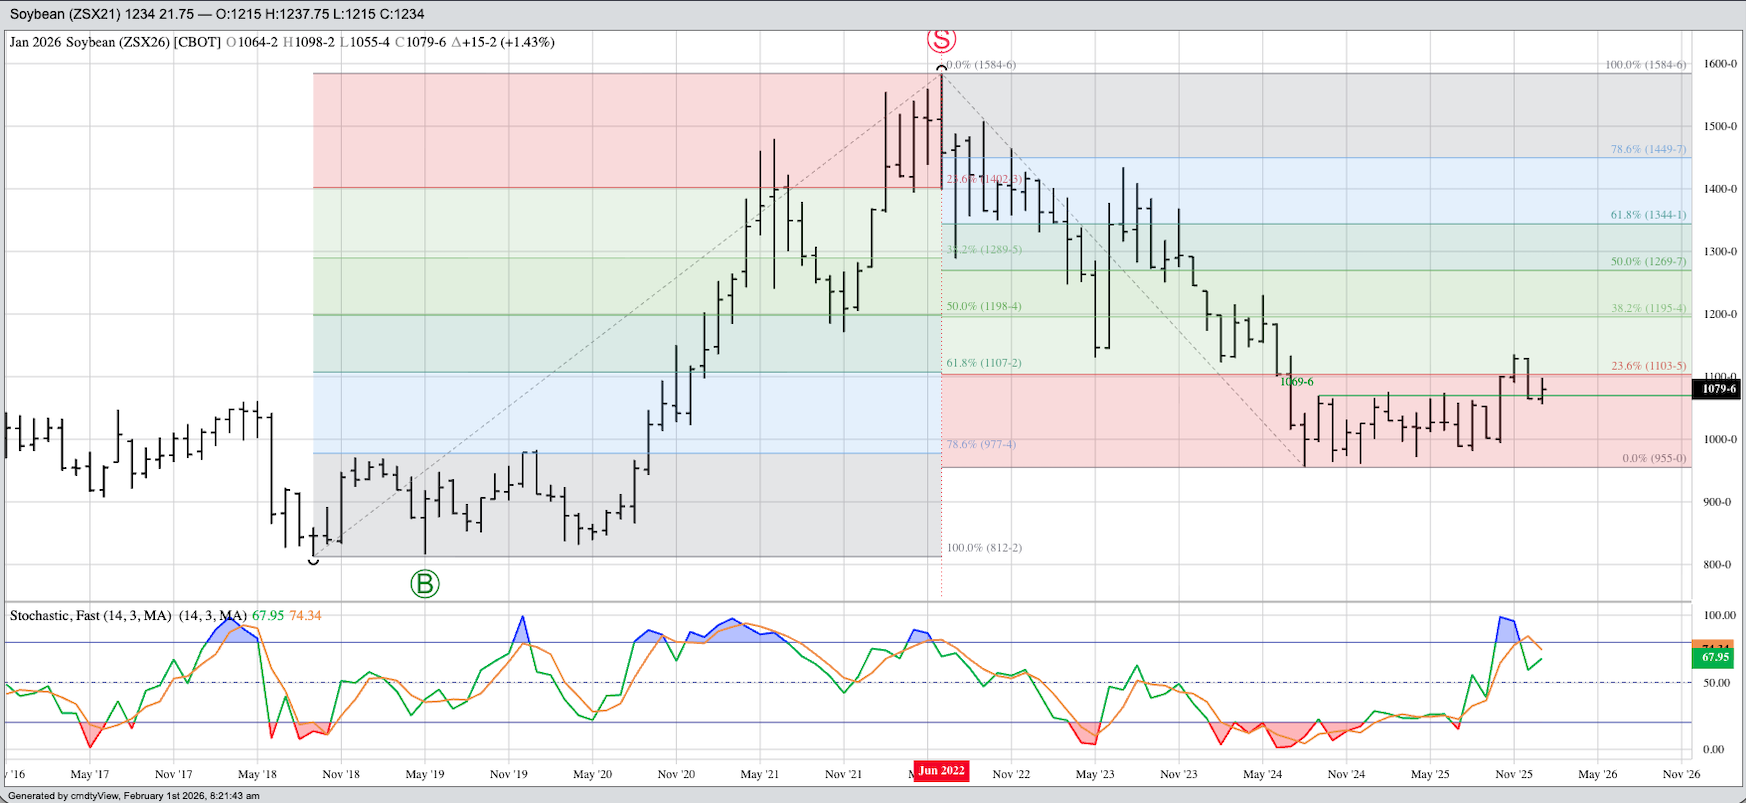
Task: Click the green B buy signal marker
Action: point(425,584)
